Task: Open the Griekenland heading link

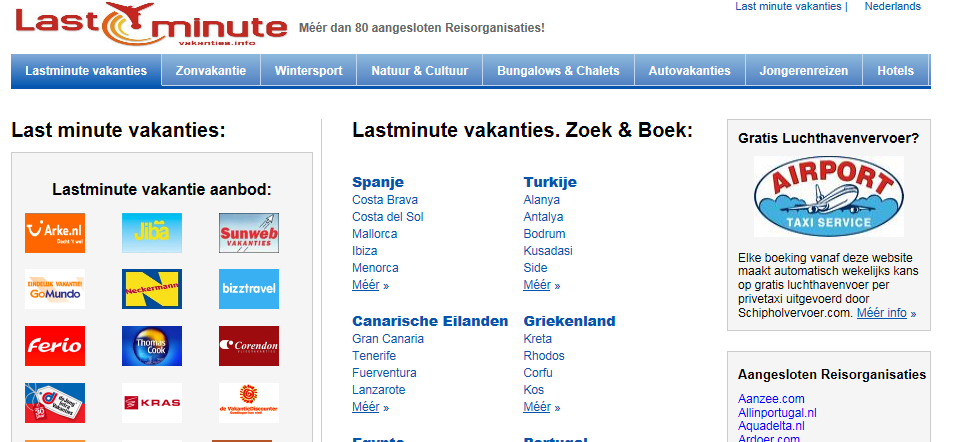Action: click(x=569, y=321)
